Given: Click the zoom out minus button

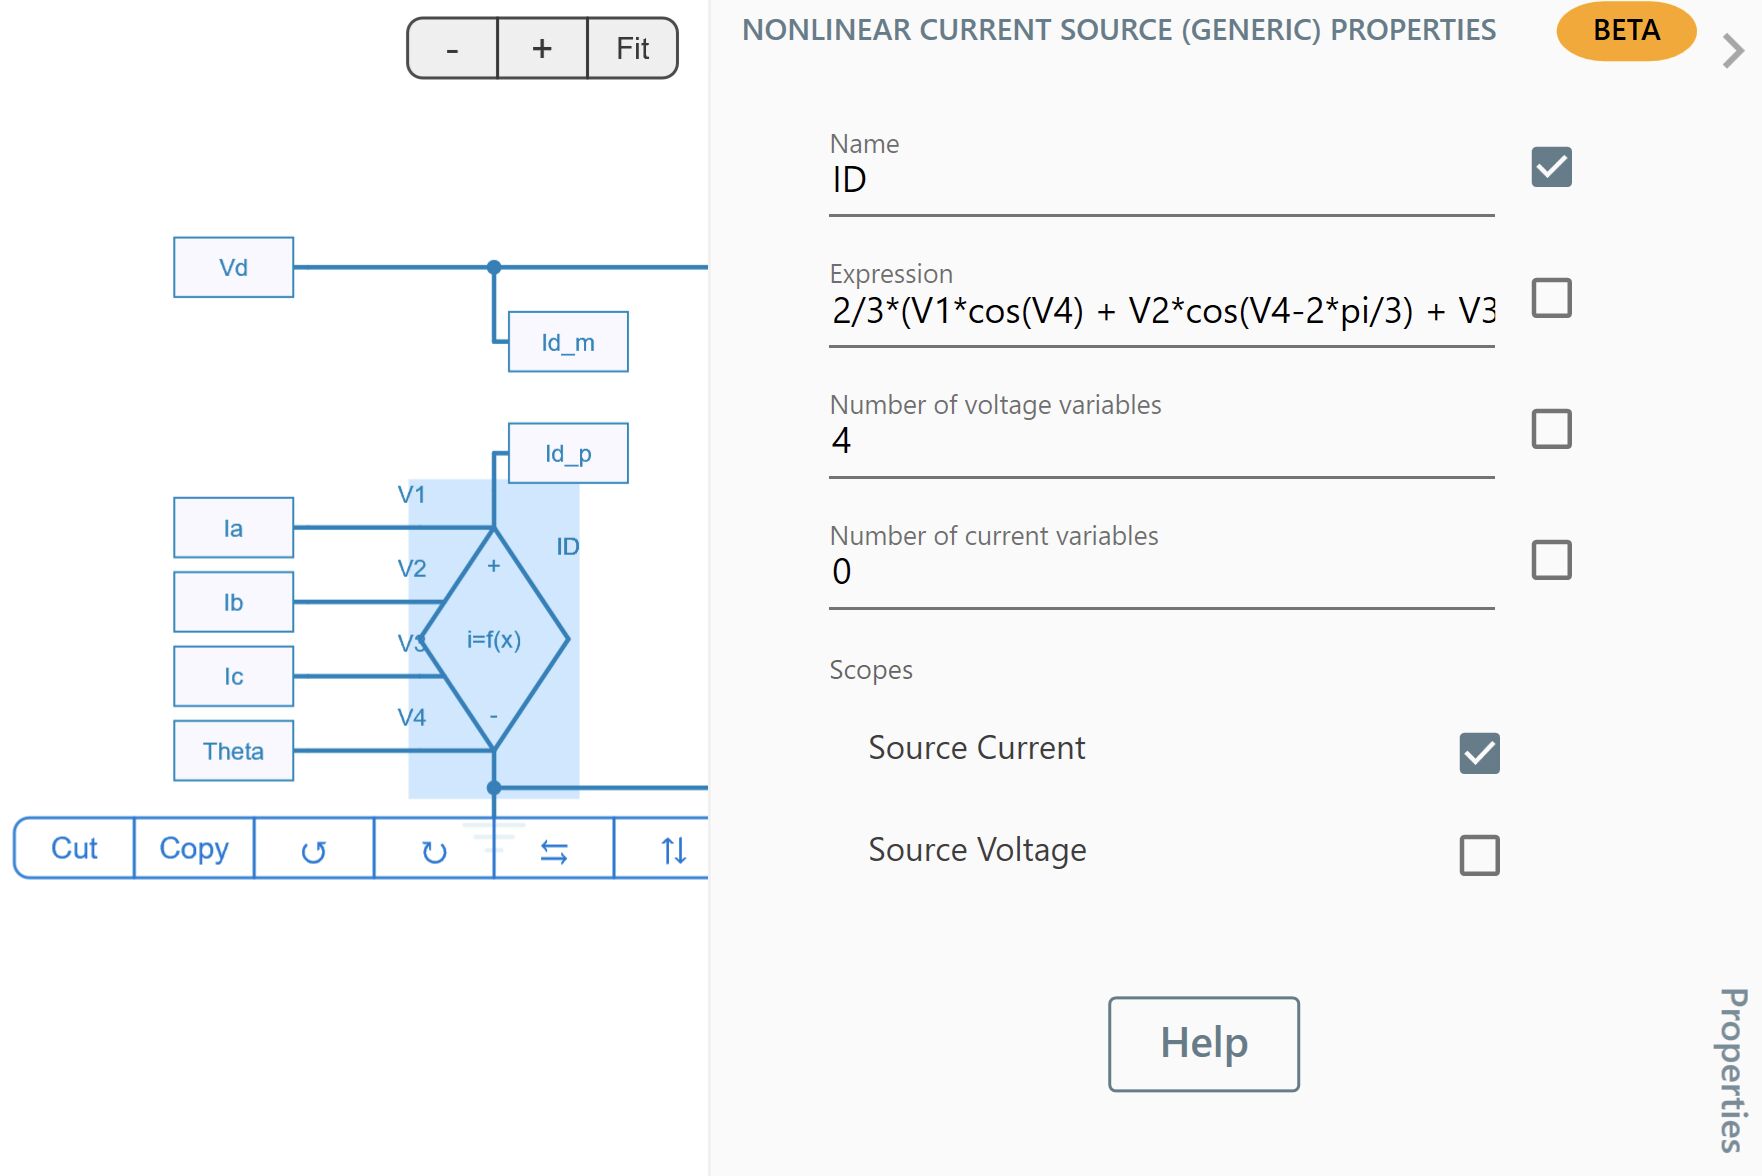Looking at the screenshot, I should click(452, 48).
